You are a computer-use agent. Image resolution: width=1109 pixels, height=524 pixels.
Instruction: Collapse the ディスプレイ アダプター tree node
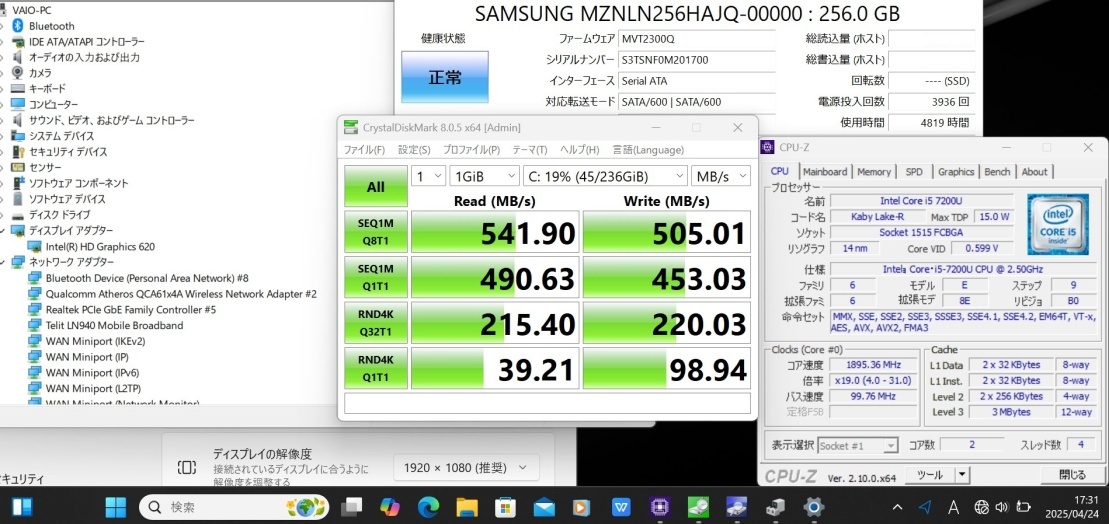pos(4,231)
